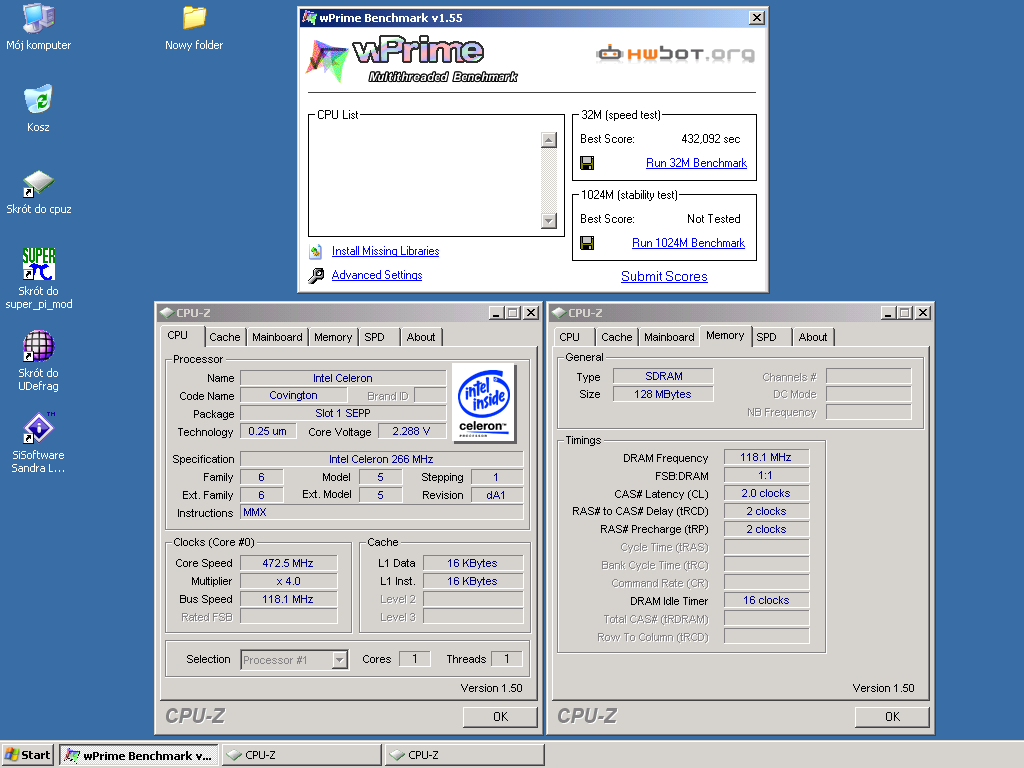Select the Kosz recycle bin icon
Image resolution: width=1024 pixels, height=768 pixels.
pyautogui.click(x=38, y=100)
